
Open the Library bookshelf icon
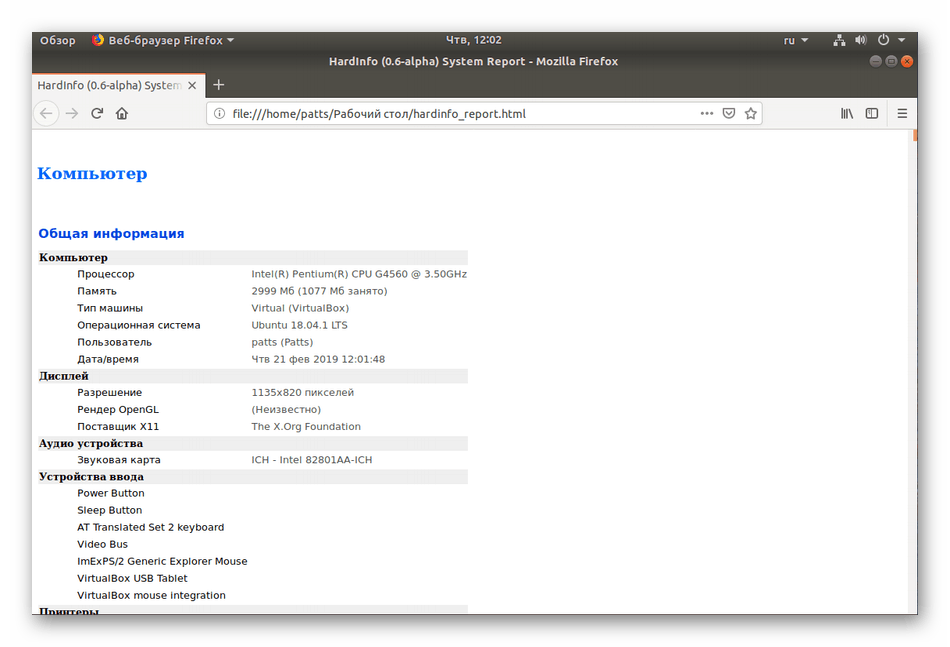[x=846, y=113]
